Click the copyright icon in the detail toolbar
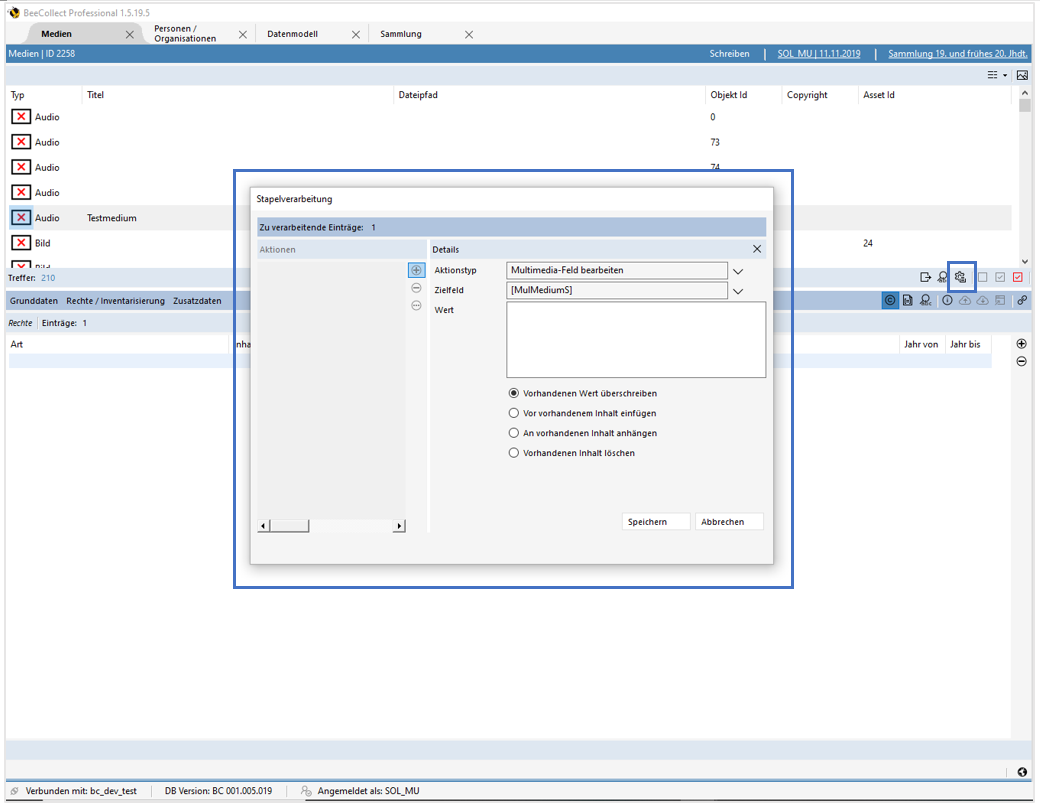Screen dimensions: 1040x807 click(x=890, y=300)
